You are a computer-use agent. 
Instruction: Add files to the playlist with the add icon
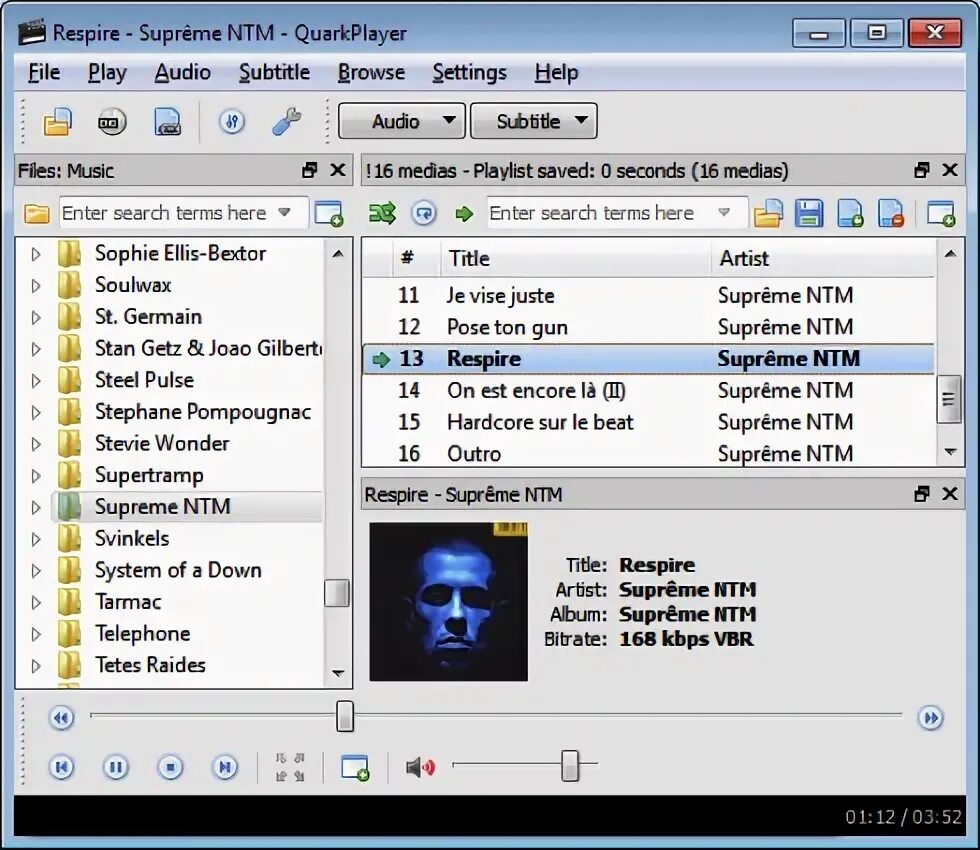(x=850, y=212)
